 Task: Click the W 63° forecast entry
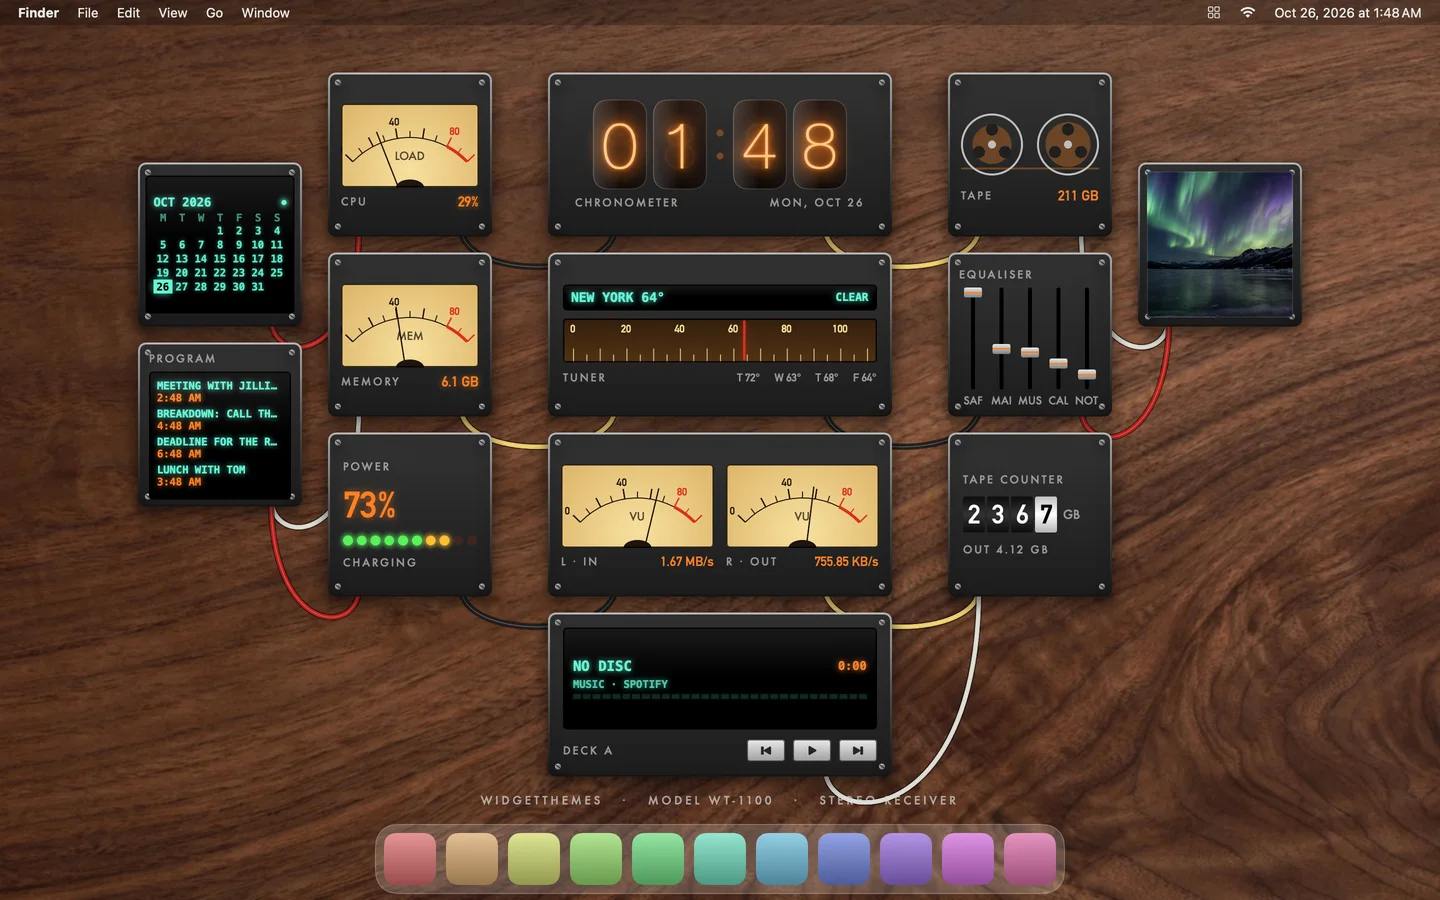point(787,378)
